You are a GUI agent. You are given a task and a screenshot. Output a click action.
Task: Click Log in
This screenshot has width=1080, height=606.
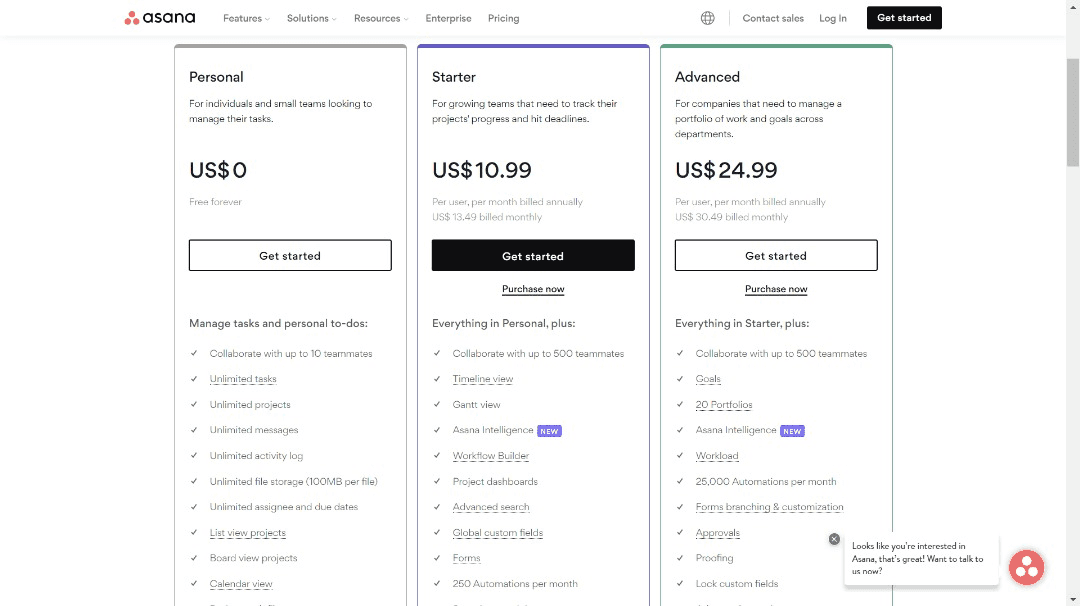pyautogui.click(x=832, y=17)
